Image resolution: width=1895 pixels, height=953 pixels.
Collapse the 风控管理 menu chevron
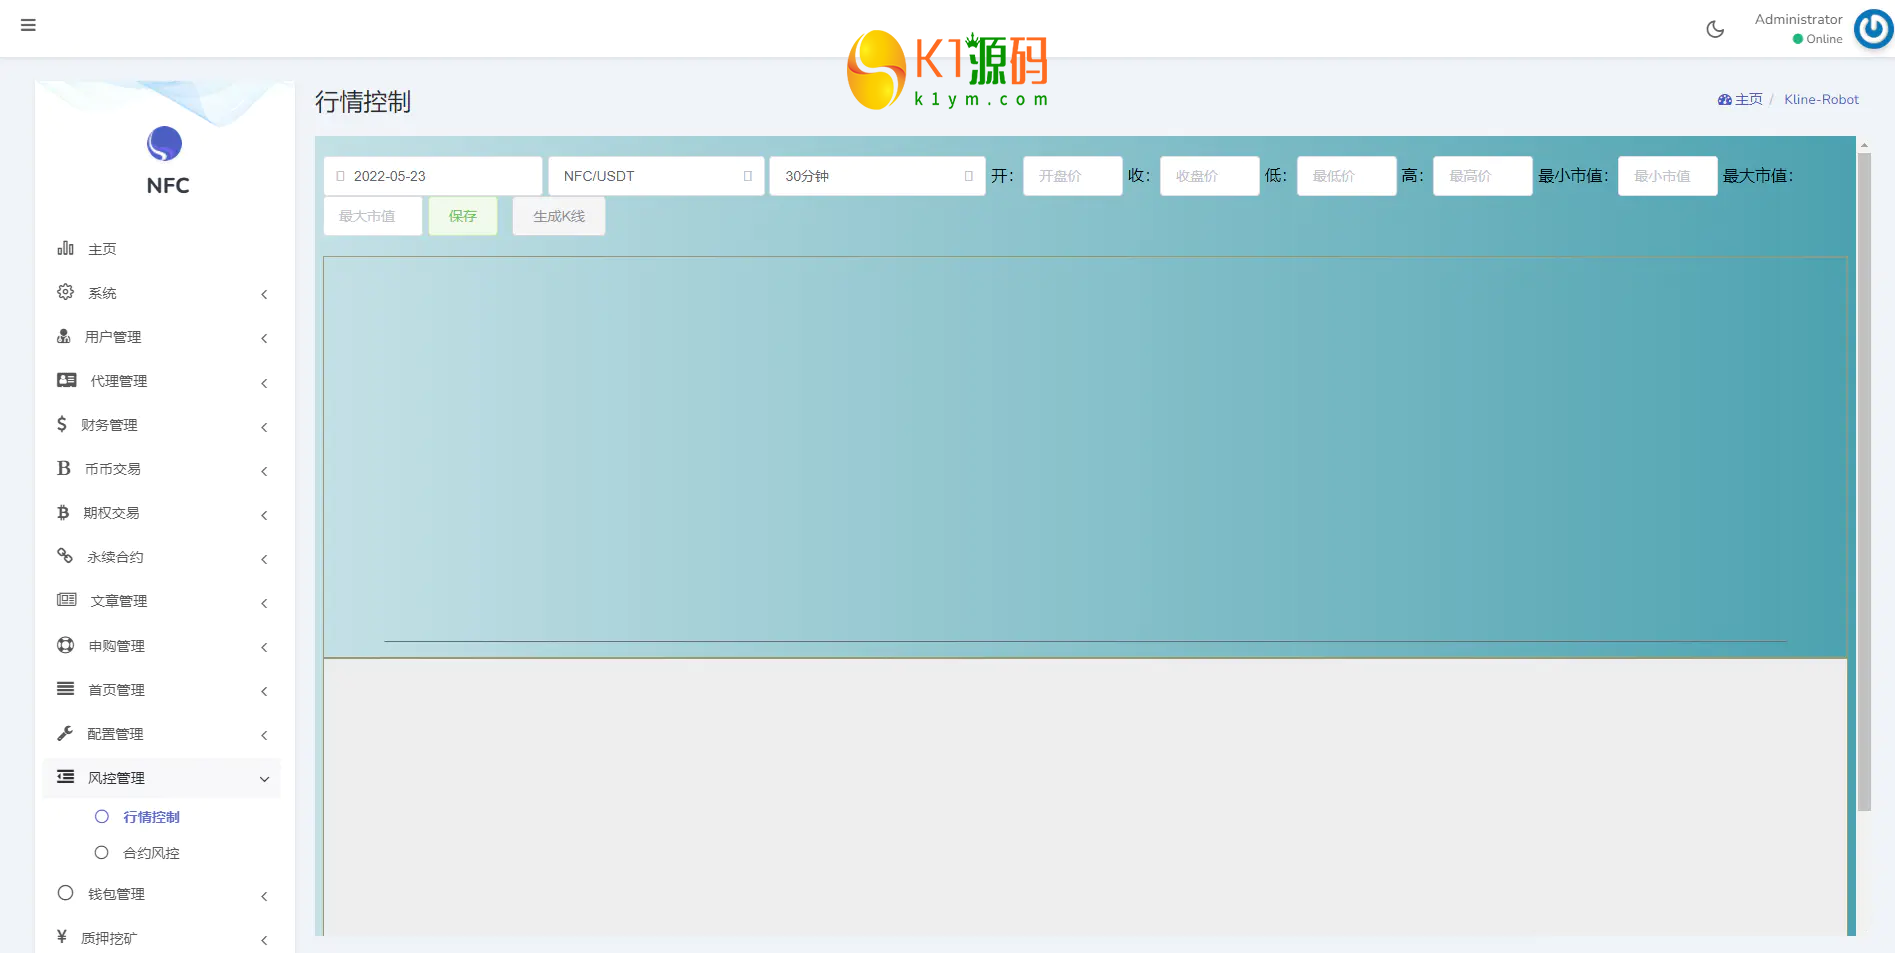(264, 779)
